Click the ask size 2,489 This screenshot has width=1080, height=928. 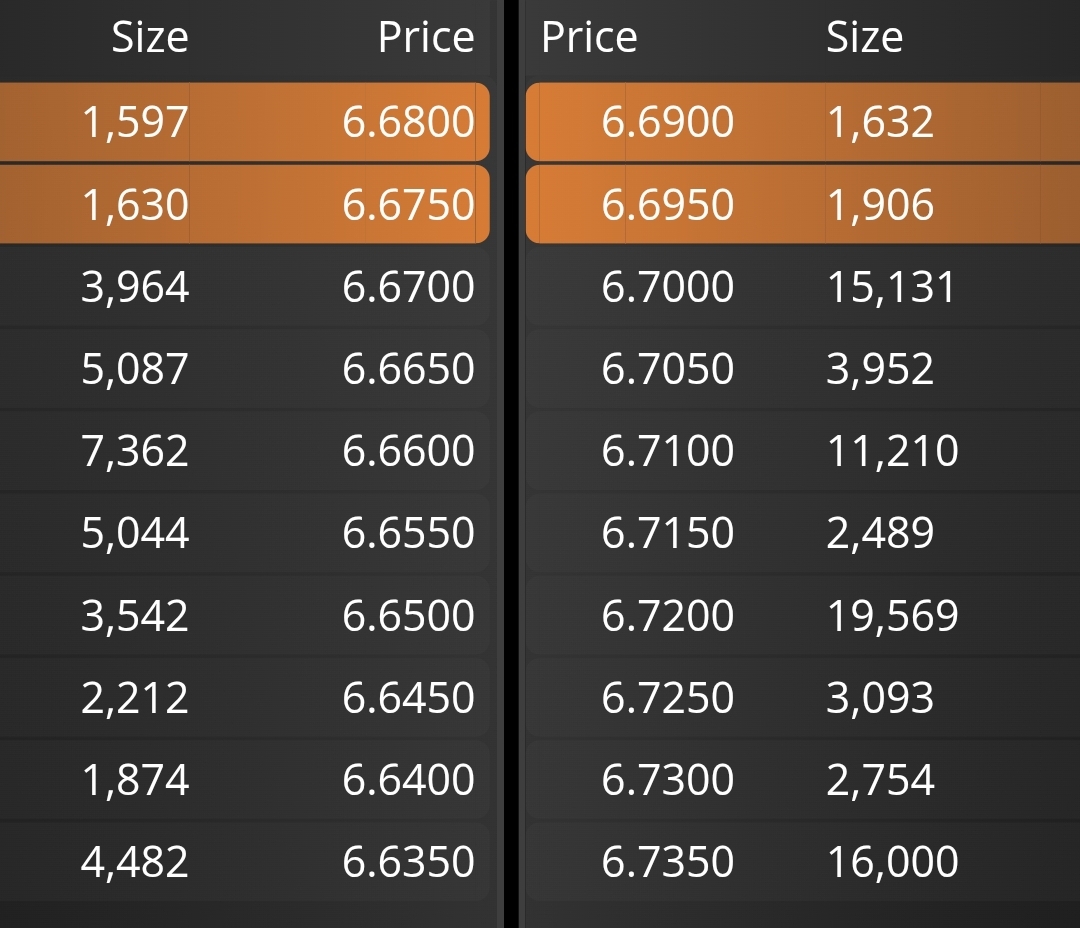click(x=880, y=533)
